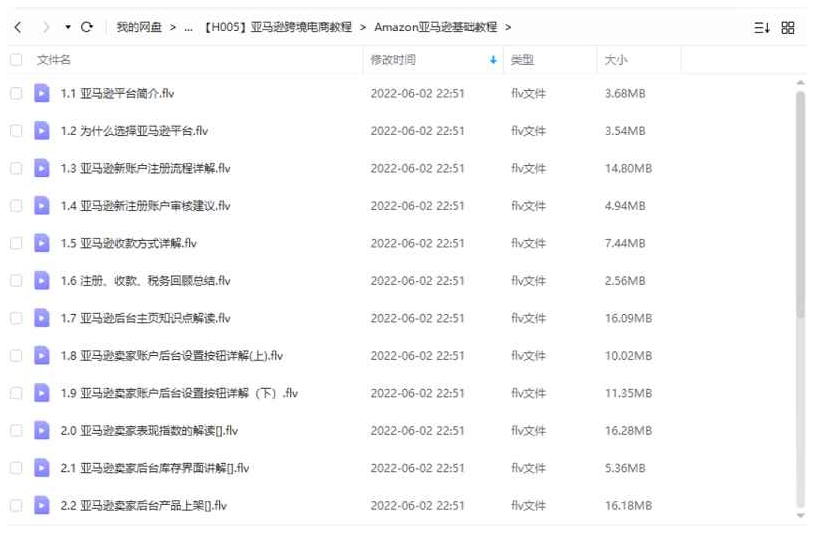Check the box for 1.8 file row
The image size is (821, 533).
(16, 356)
